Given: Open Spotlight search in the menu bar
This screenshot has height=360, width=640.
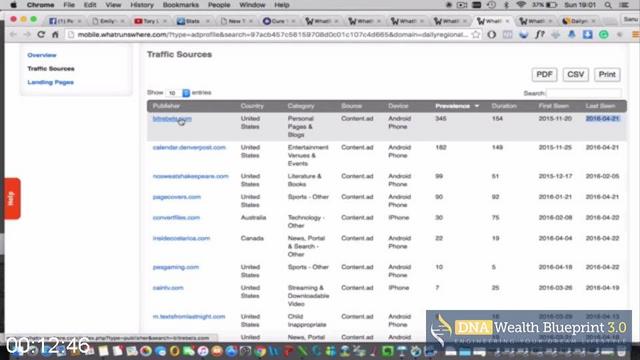Looking at the screenshot, I should point(608,5).
